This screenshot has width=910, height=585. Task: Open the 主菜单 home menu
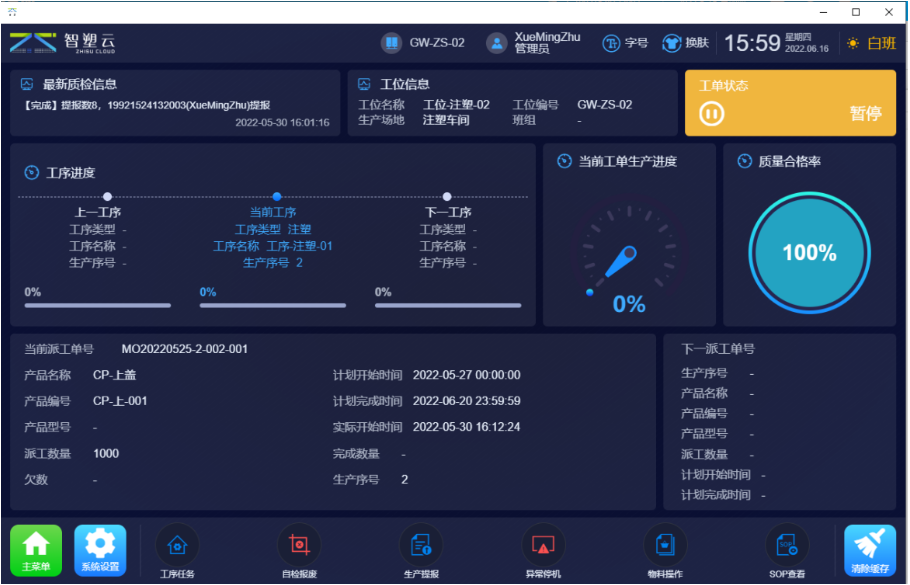click(x=36, y=550)
